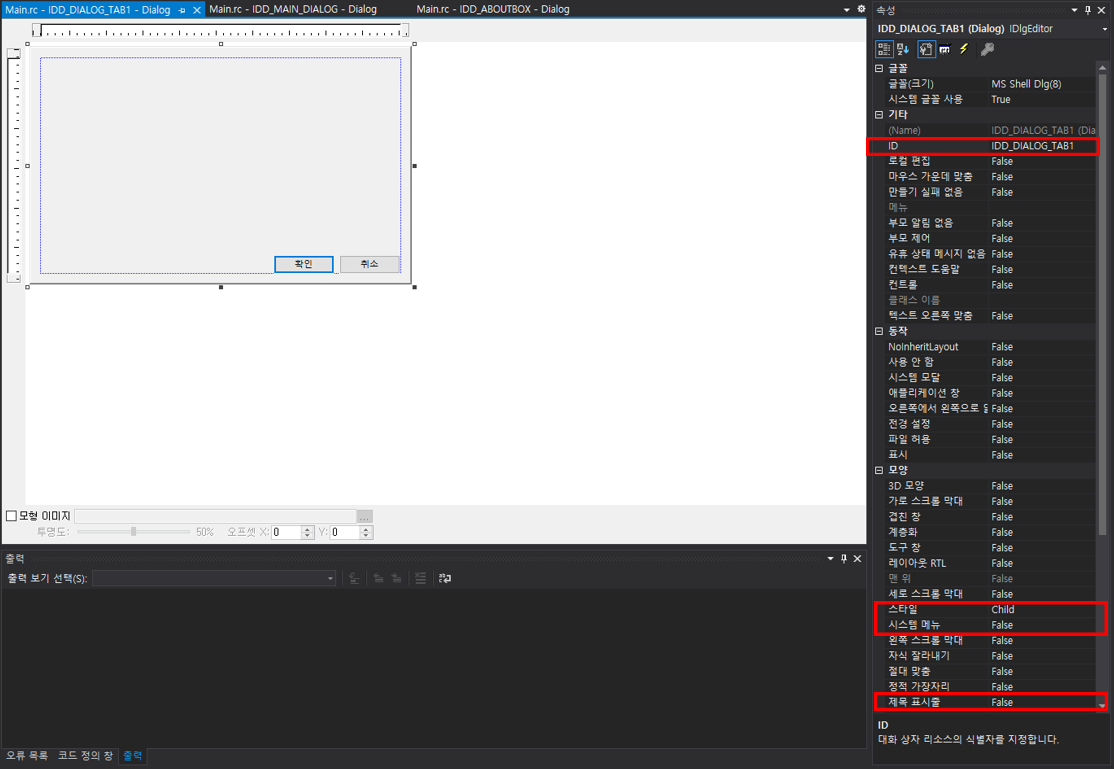Go to next message in output
Screen dimensions: 1114x769
tap(396, 579)
